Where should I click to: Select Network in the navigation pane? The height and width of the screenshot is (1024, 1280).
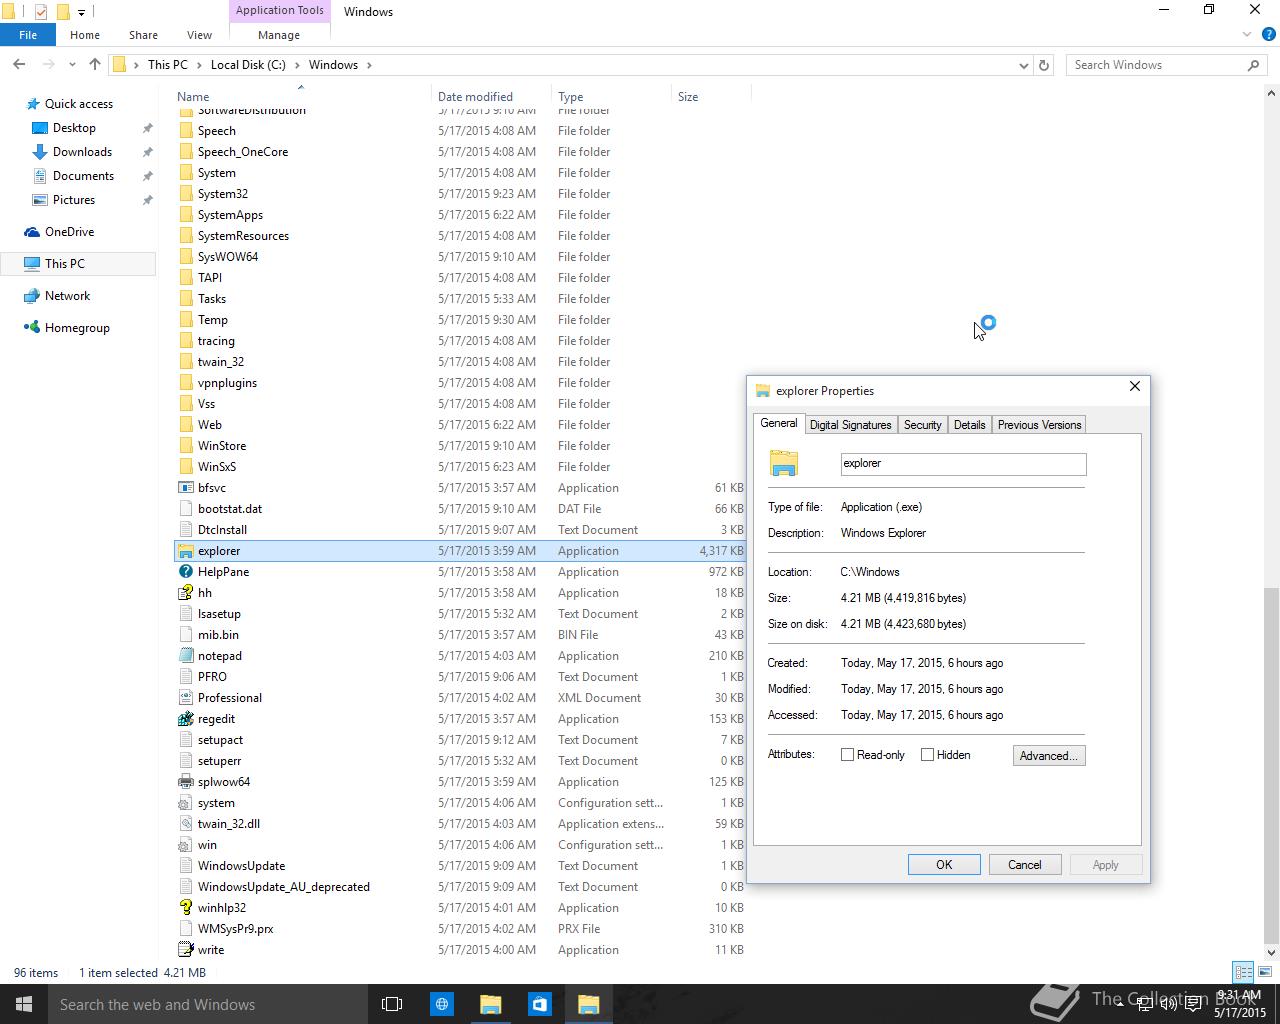(67, 296)
